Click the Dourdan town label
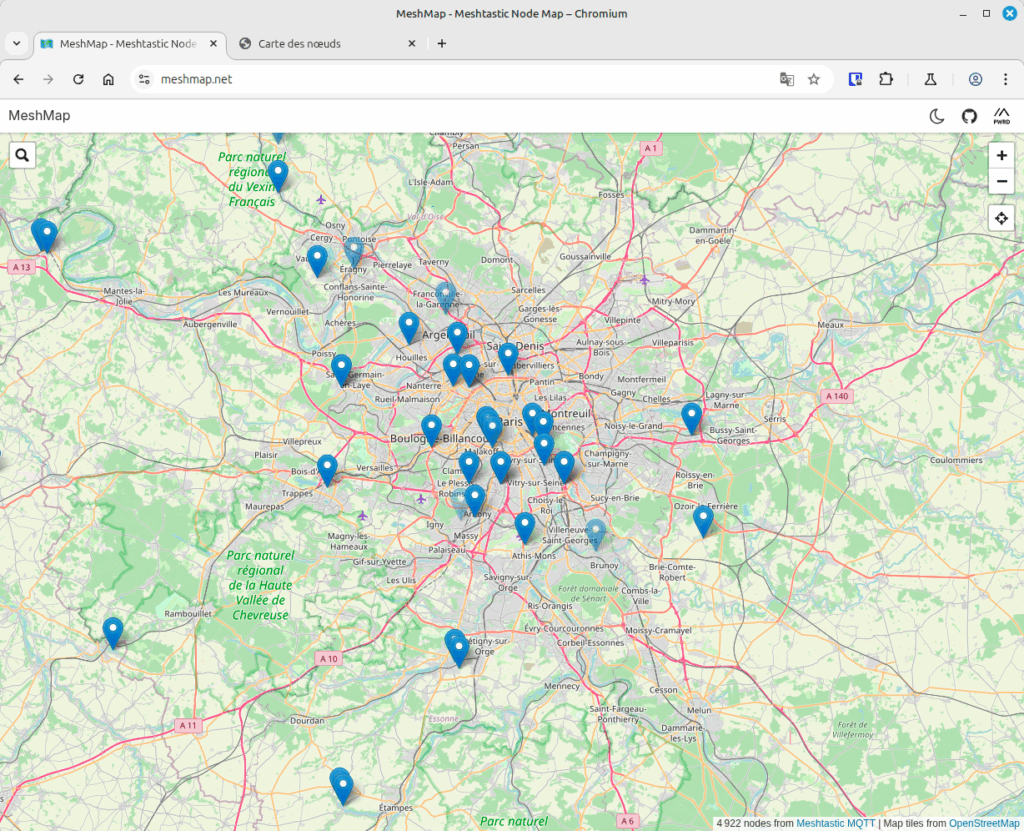 (x=307, y=721)
